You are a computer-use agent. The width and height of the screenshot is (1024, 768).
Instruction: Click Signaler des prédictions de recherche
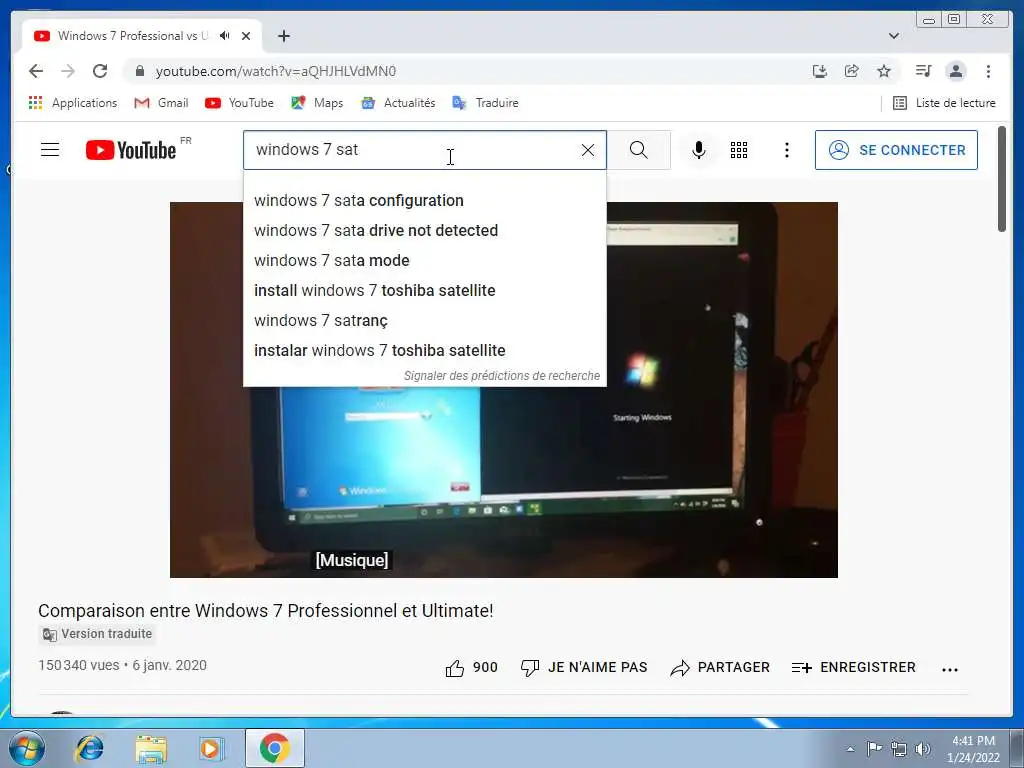click(502, 376)
